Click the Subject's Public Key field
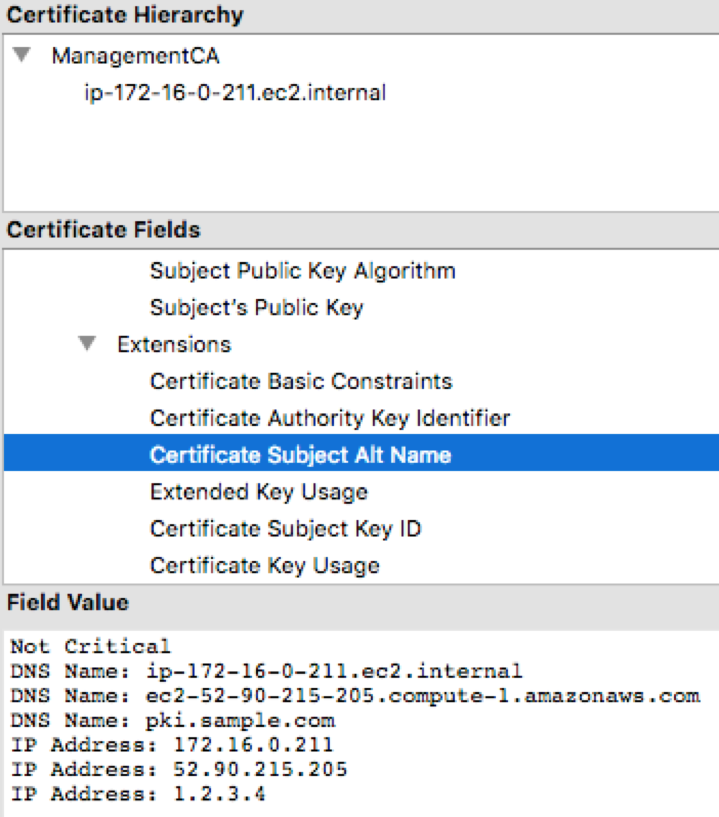 click(x=256, y=307)
